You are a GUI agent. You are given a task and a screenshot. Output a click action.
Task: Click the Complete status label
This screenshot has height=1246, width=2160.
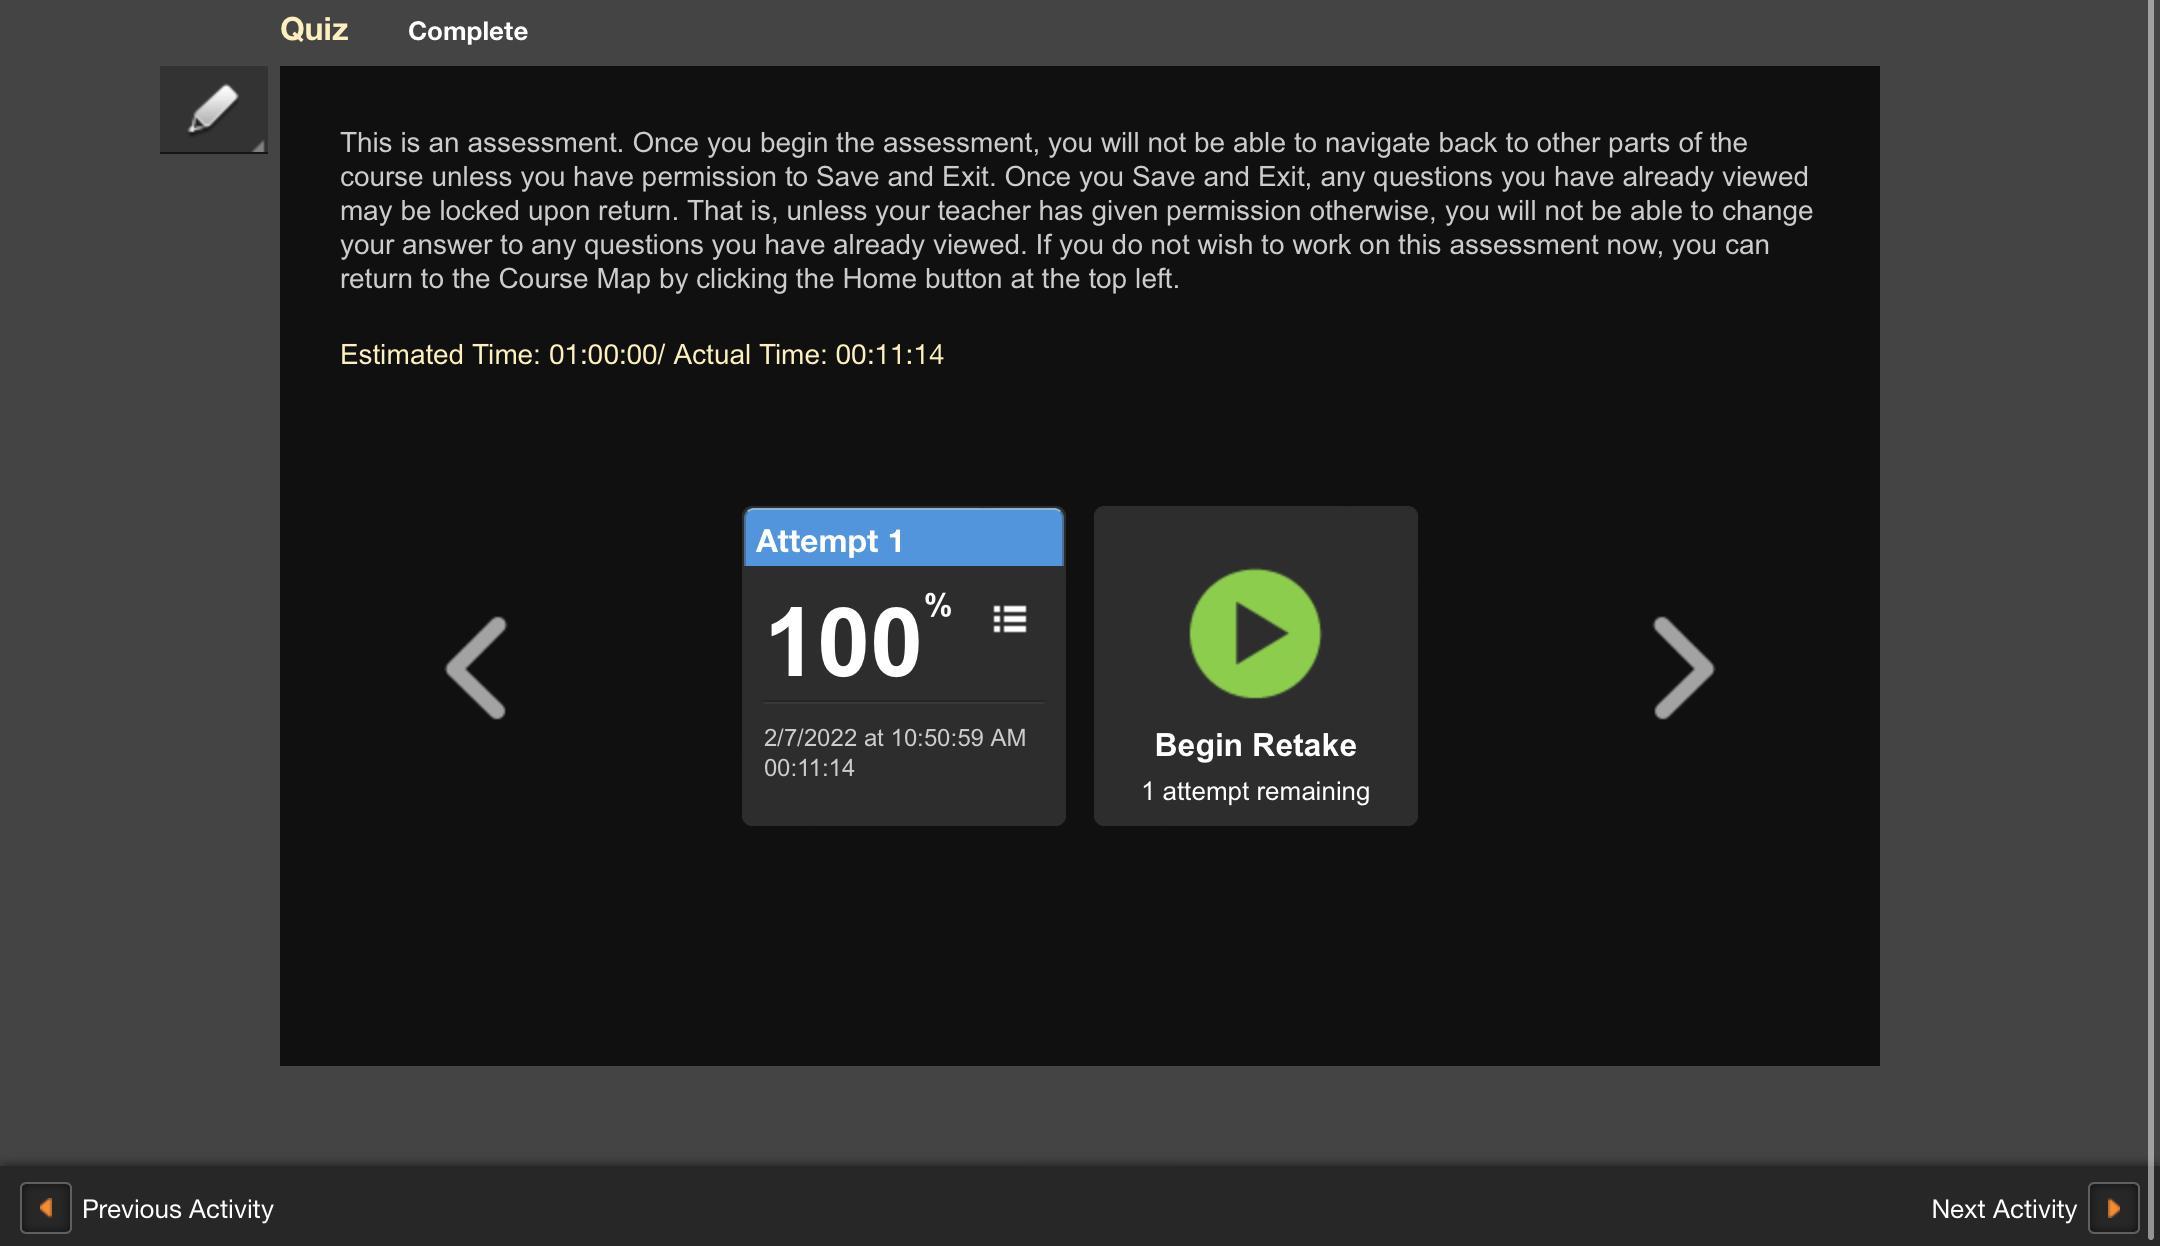pos(467,31)
